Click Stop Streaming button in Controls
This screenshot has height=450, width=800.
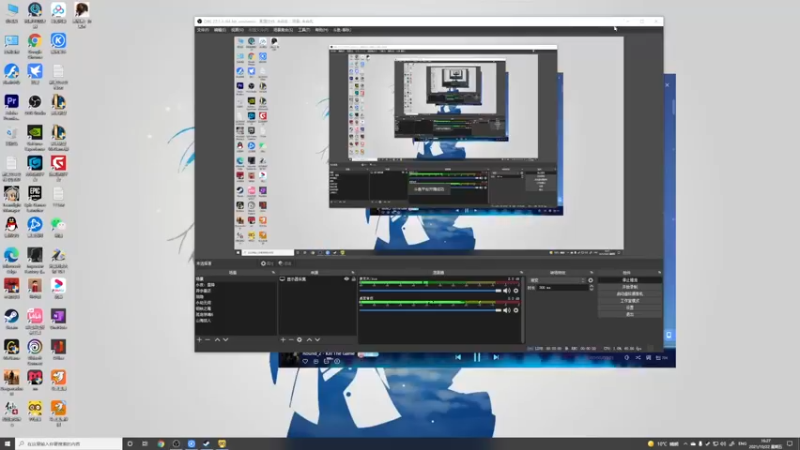click(x=630, y=280)
